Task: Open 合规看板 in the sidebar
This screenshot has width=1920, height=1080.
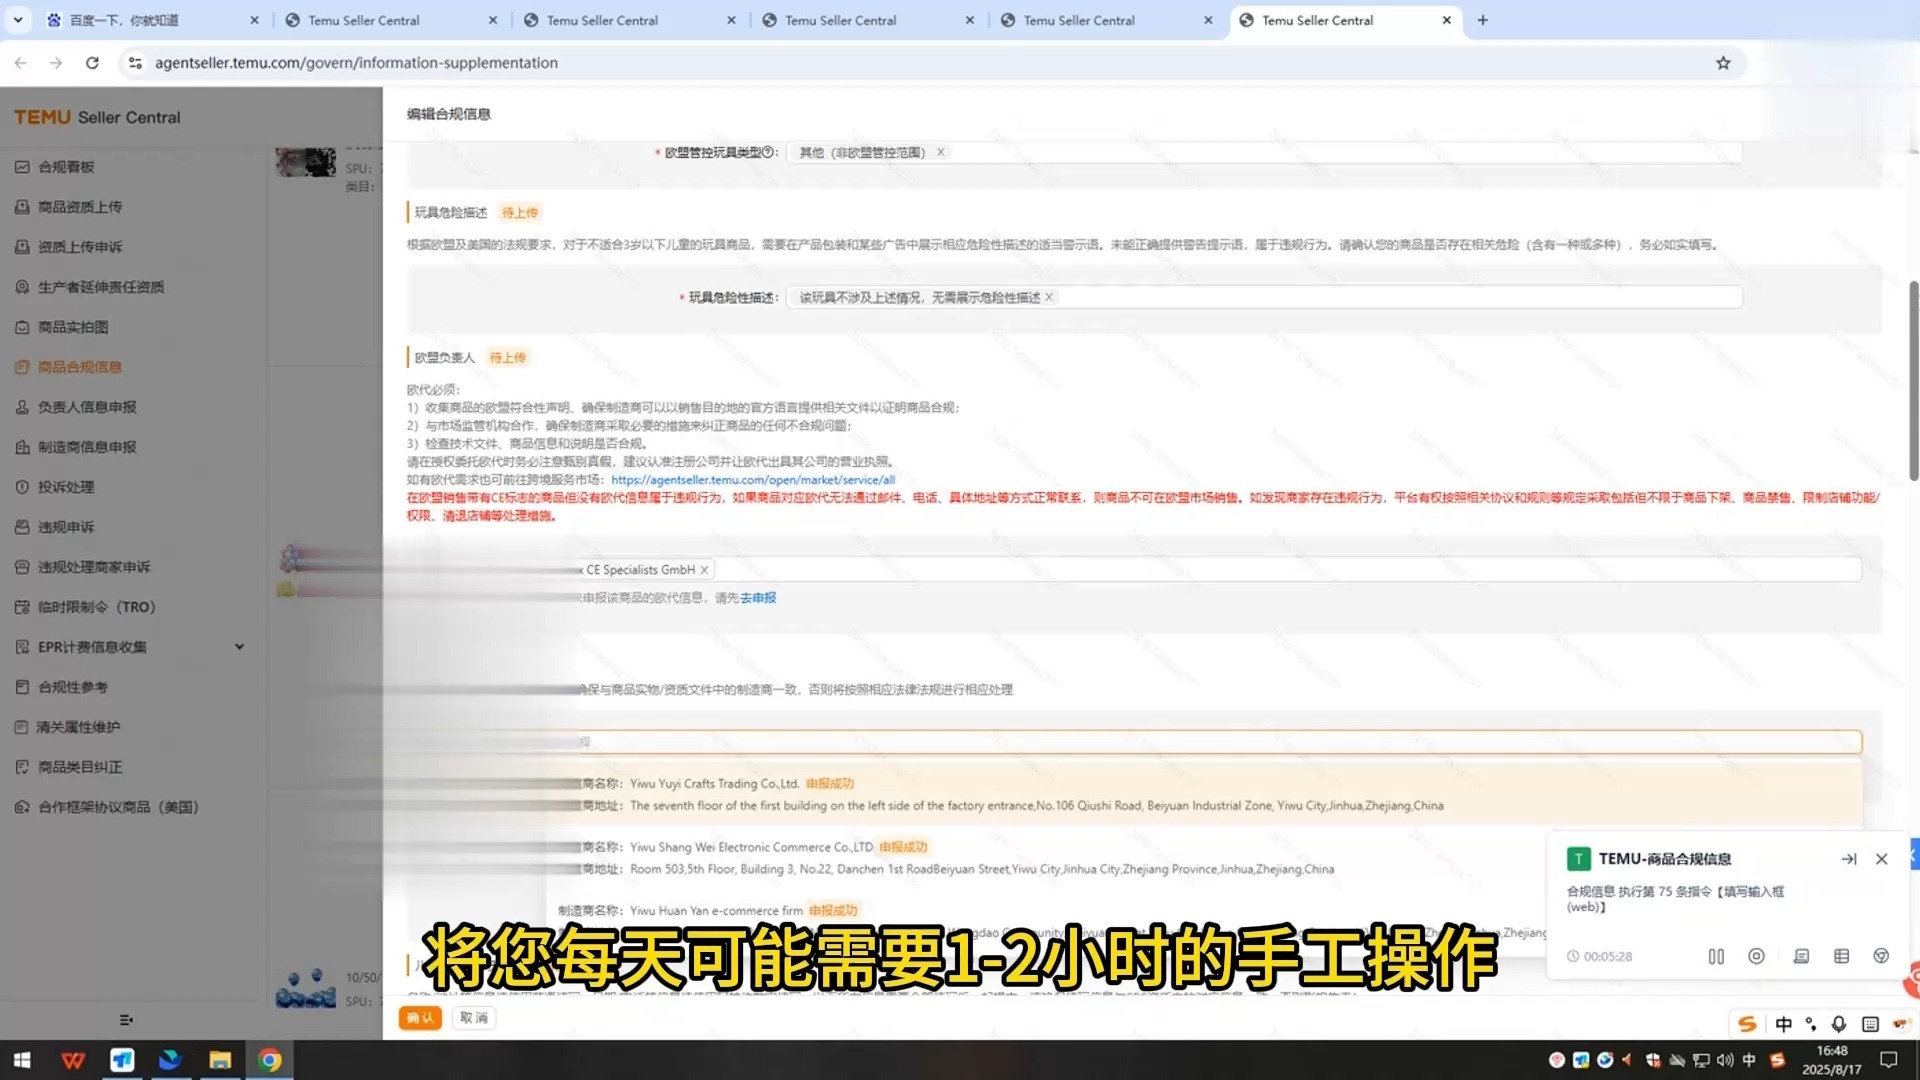Action: pyautogui.click(x=66, y=166)
